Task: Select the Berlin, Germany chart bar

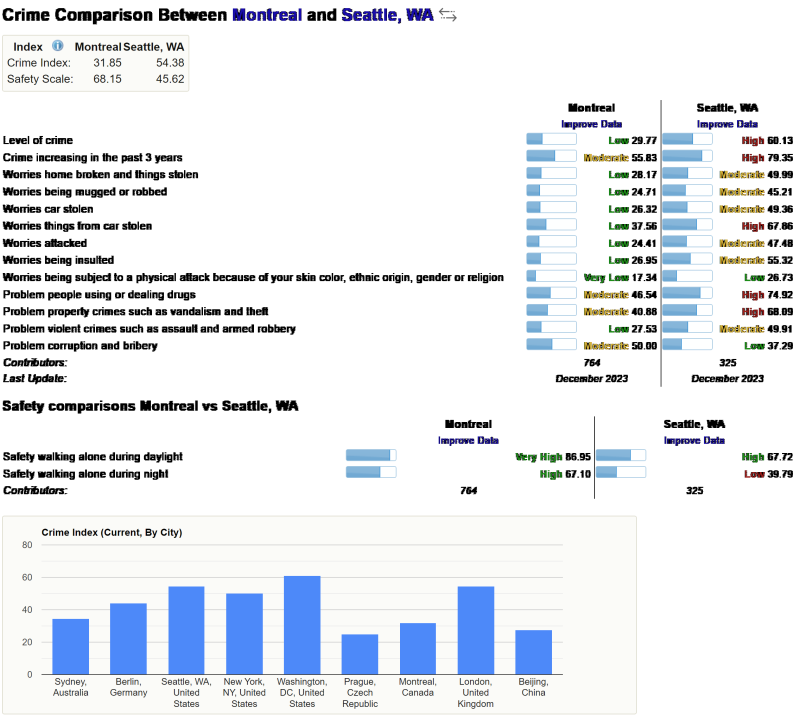Action: point(128,638)
